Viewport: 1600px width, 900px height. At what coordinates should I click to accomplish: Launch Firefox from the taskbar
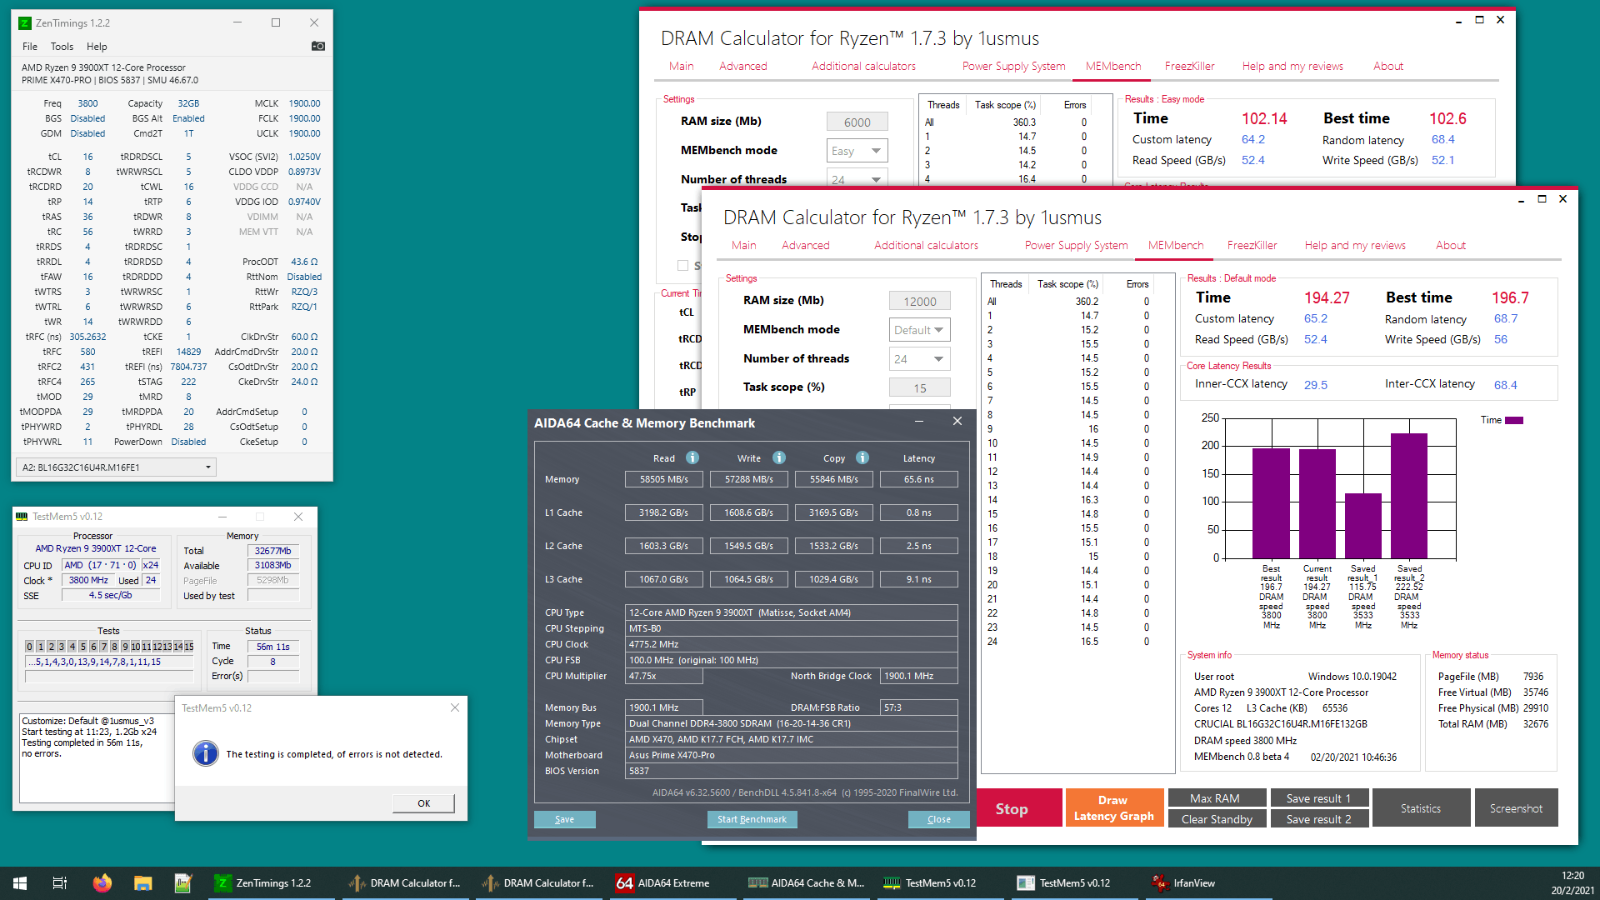click(x=102, y=883)
